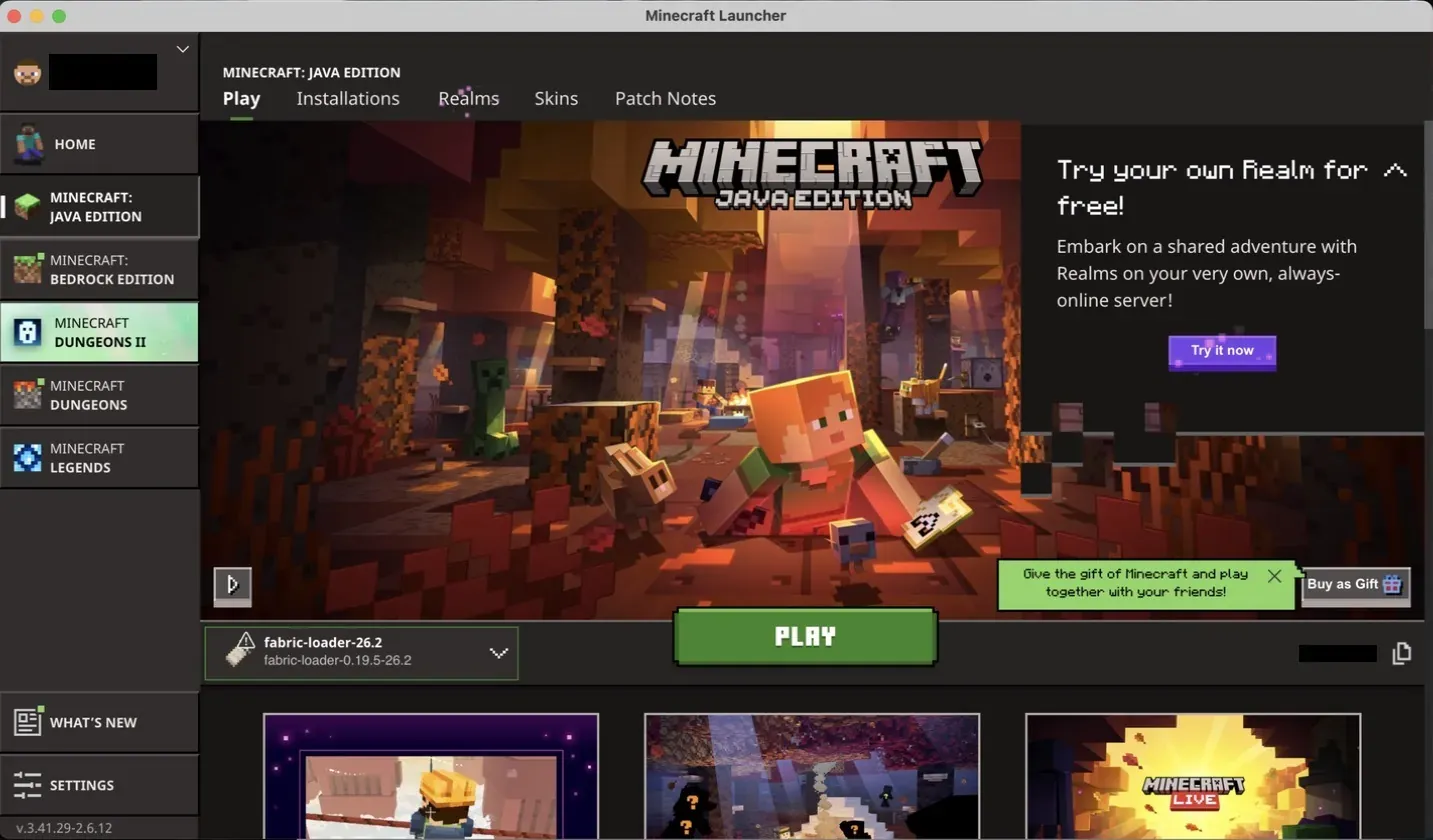Open the middle news thumbnail with question marks
This screenshot has width=1433, height=840.
[812, 776]
